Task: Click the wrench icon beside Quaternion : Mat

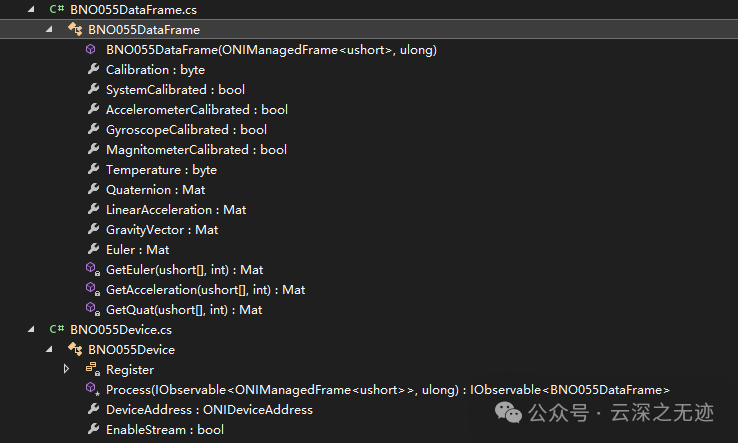Action: point(93,189)
